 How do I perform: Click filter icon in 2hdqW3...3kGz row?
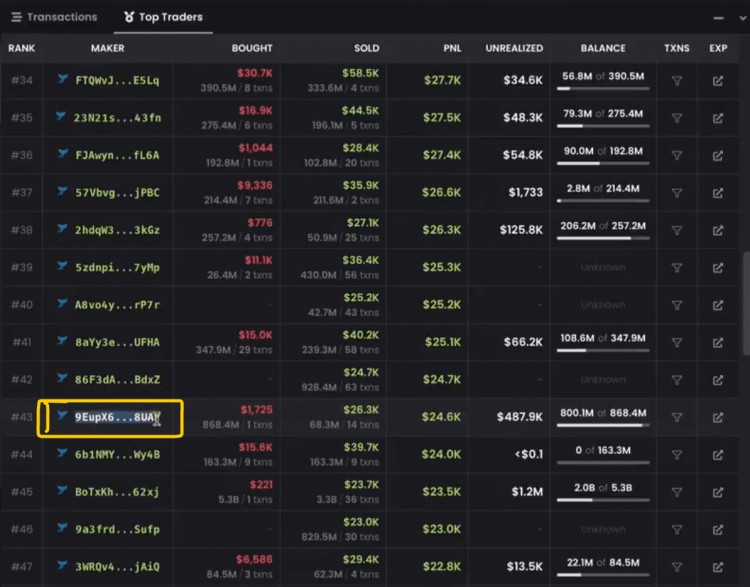pyautogui.click(x=677, y=230)
